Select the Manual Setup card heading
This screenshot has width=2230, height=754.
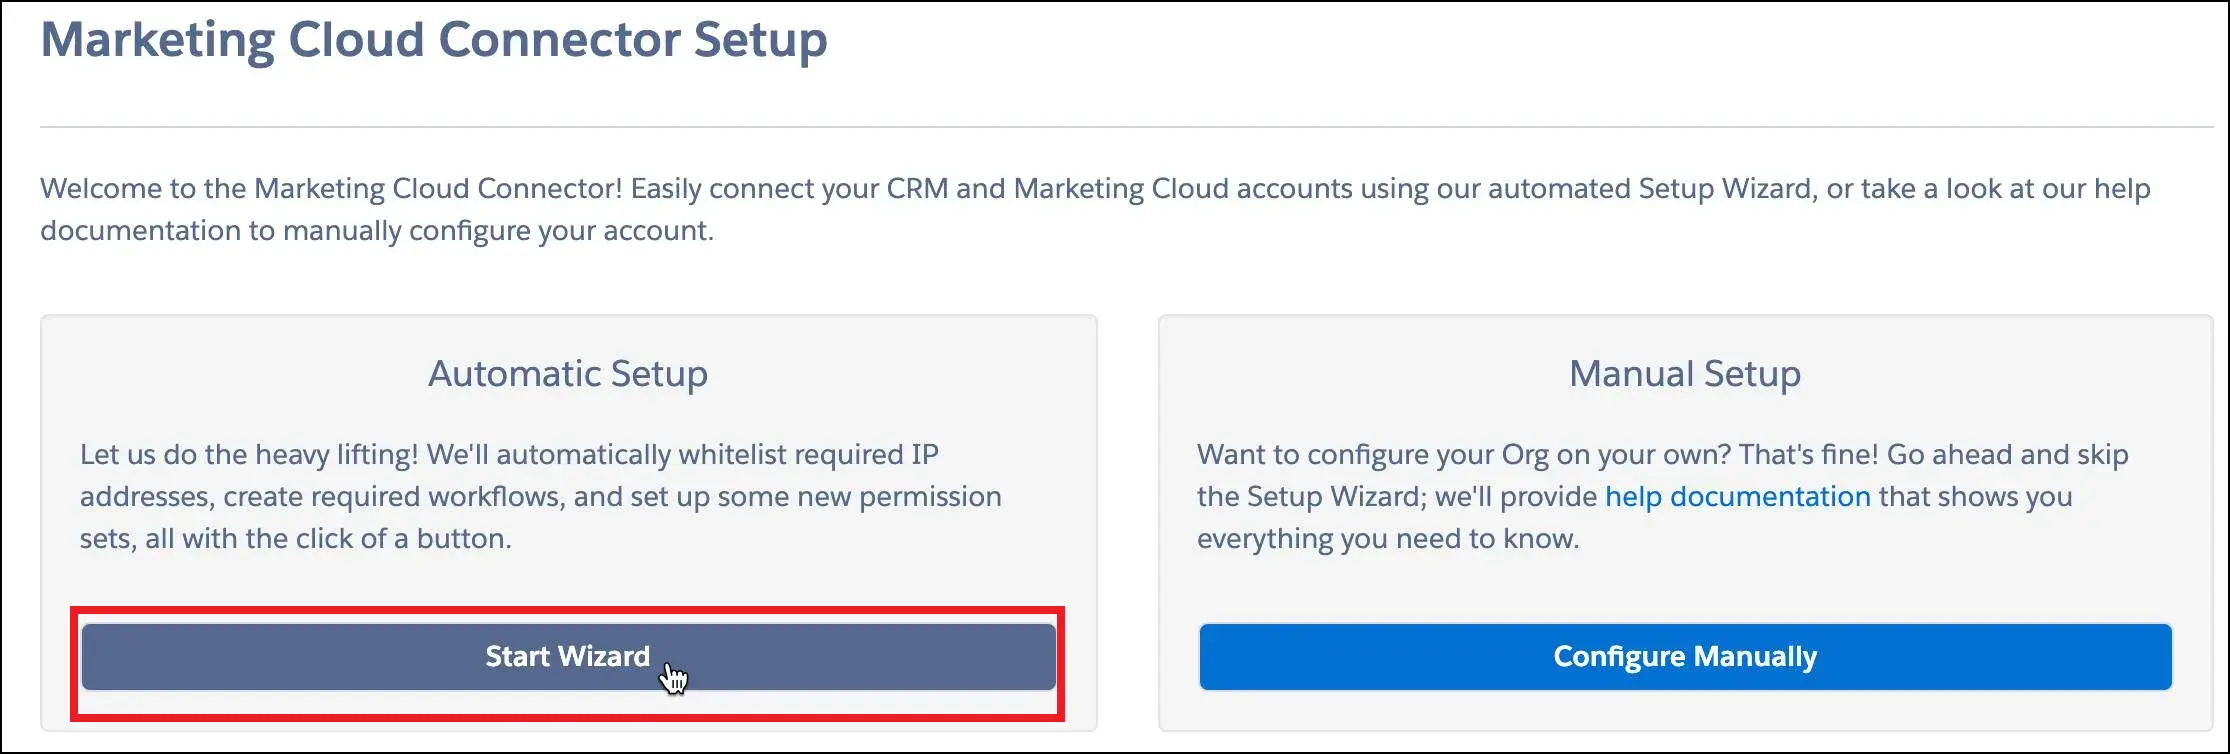[1685, 373]
